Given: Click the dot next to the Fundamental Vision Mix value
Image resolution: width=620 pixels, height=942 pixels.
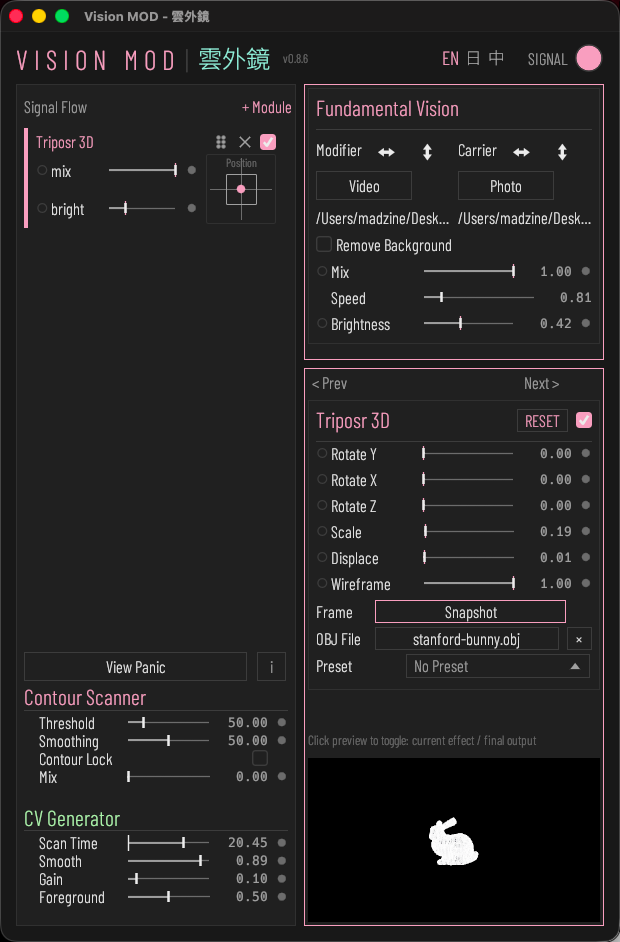Looking at the screenshot, I should tap(586, 272).
